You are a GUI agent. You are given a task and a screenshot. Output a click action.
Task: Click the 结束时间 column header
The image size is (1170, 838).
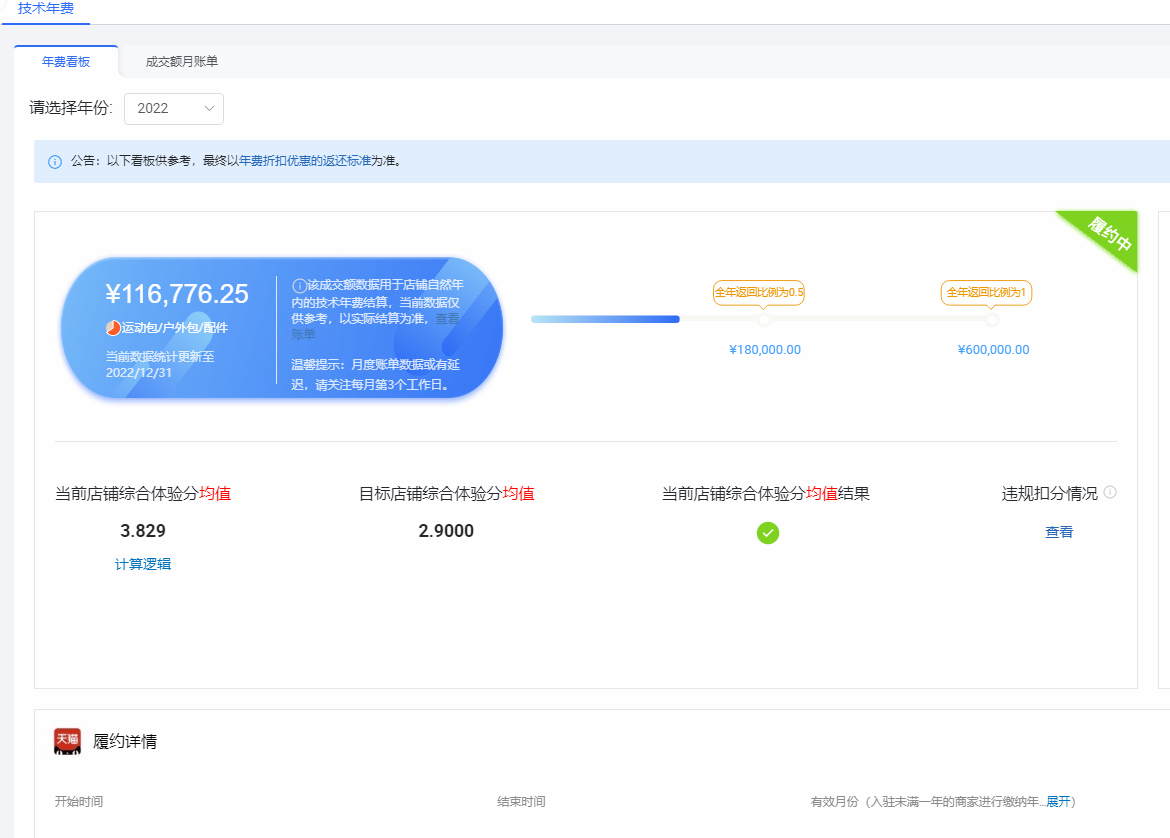(x=521, y=801)
